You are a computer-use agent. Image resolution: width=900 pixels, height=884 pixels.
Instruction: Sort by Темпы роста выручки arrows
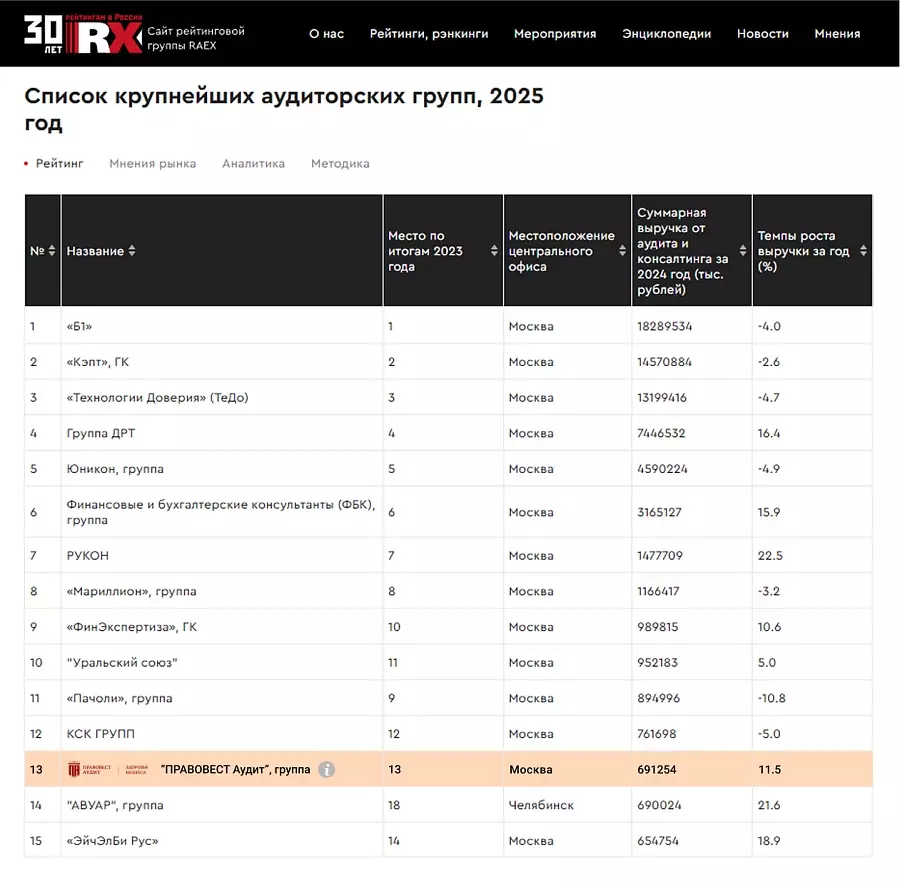click(x=863, y=251)
